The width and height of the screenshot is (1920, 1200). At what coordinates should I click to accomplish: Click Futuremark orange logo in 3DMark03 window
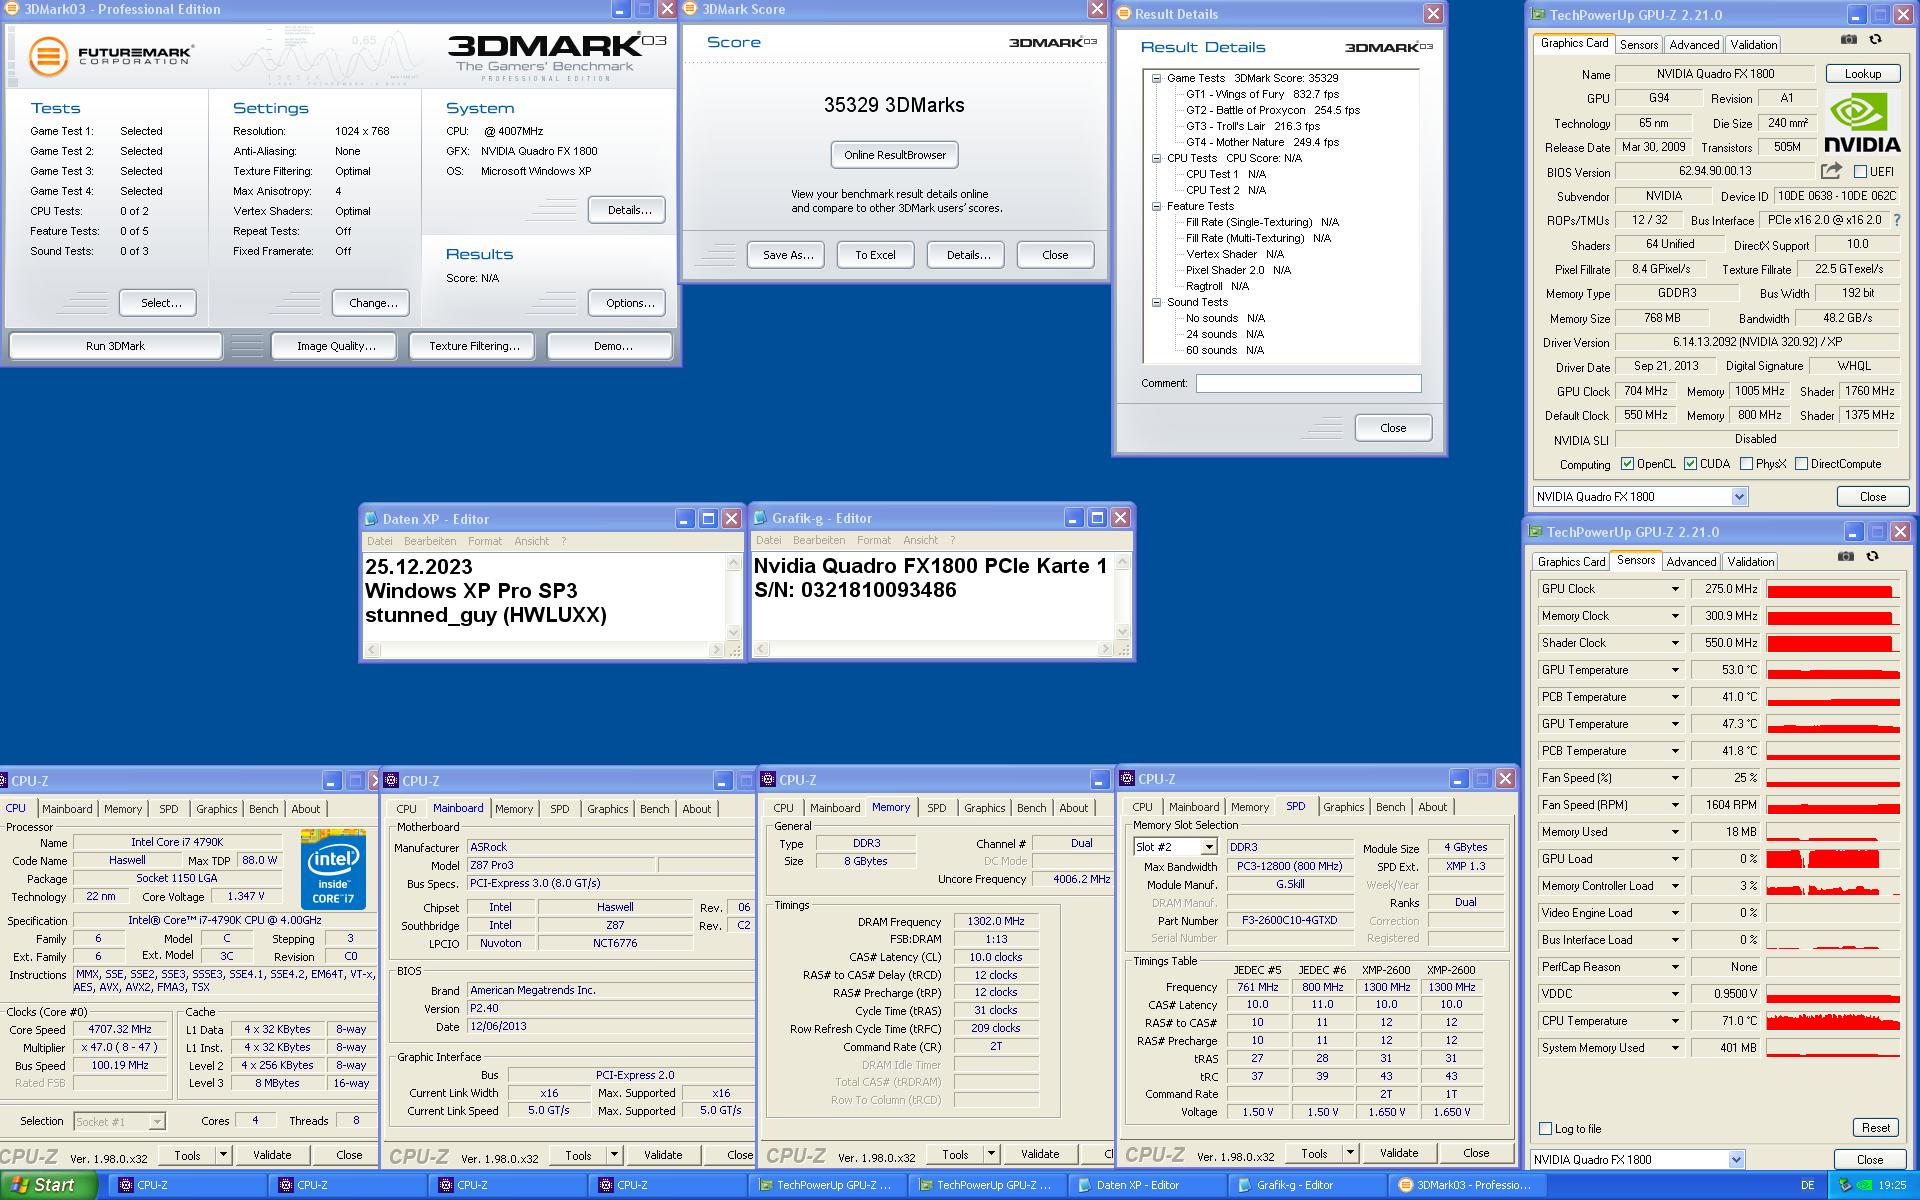[48, 56]
